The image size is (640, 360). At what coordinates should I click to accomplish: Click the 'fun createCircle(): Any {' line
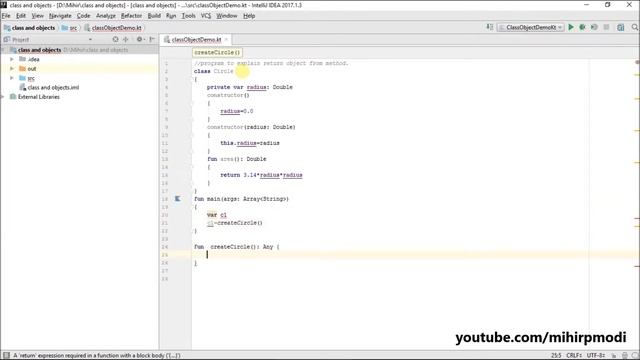coord(237,247)
